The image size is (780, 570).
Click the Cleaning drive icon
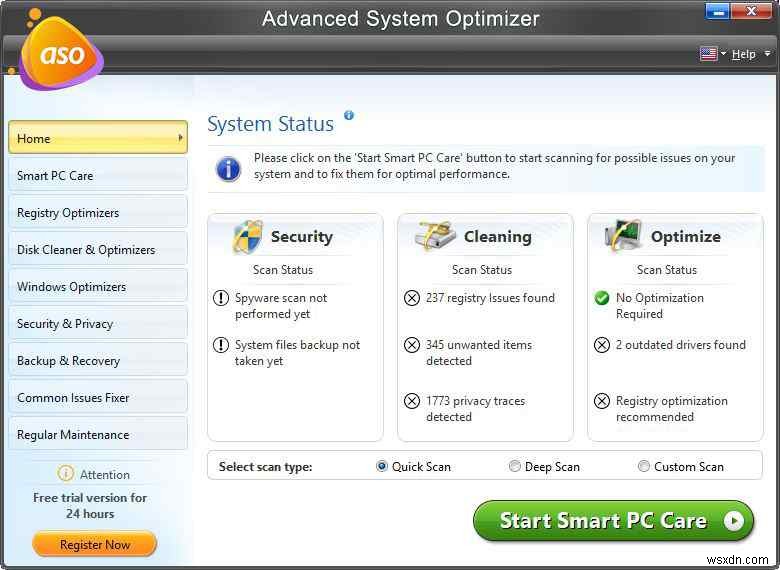(435, 236)
